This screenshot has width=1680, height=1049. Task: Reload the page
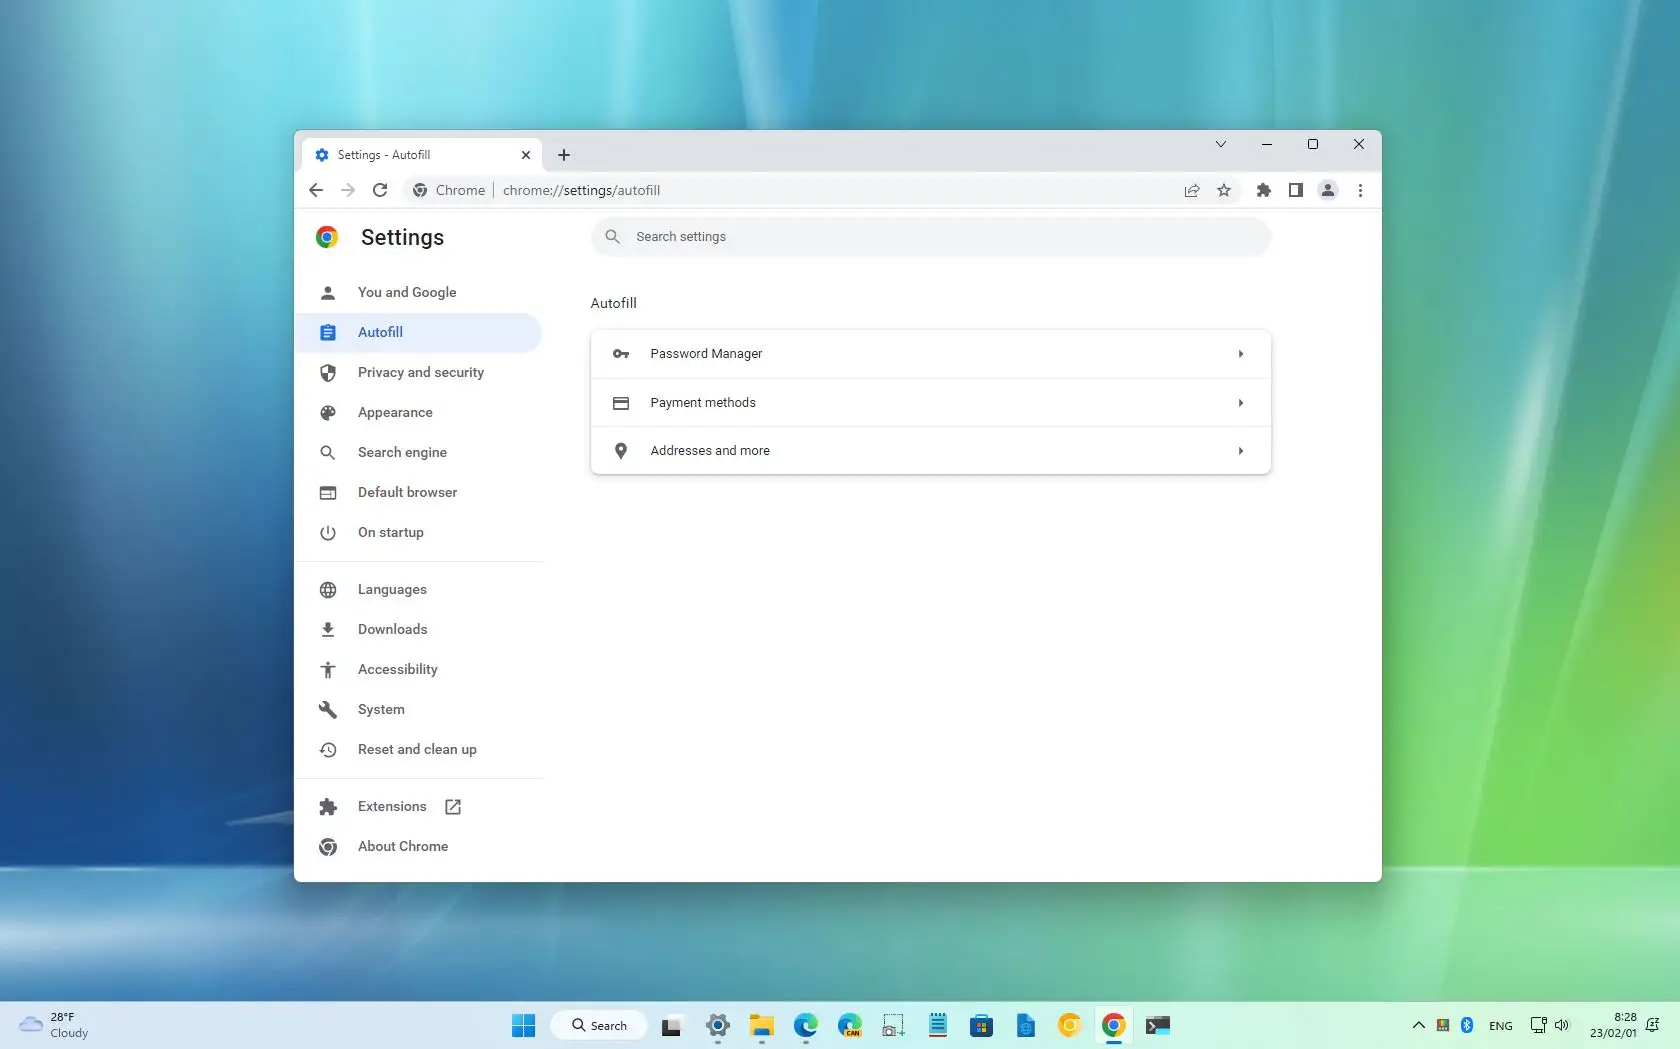(380, 190)
